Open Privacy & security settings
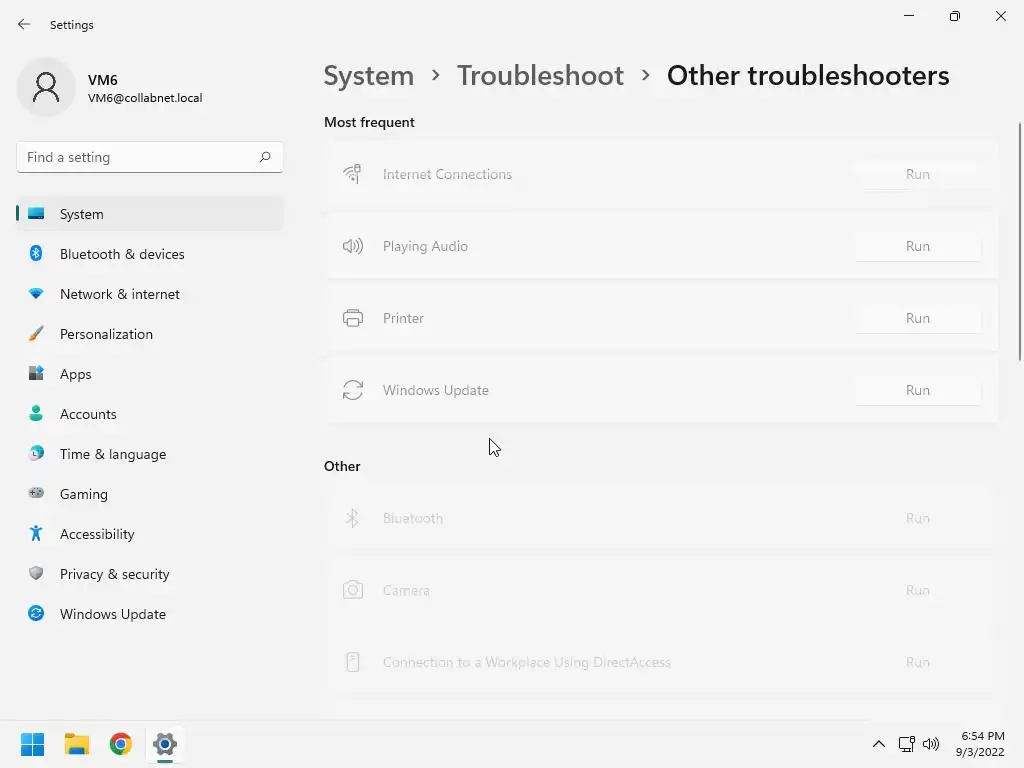The height and width of the screenshot is (768, 1024). (150, 573)
